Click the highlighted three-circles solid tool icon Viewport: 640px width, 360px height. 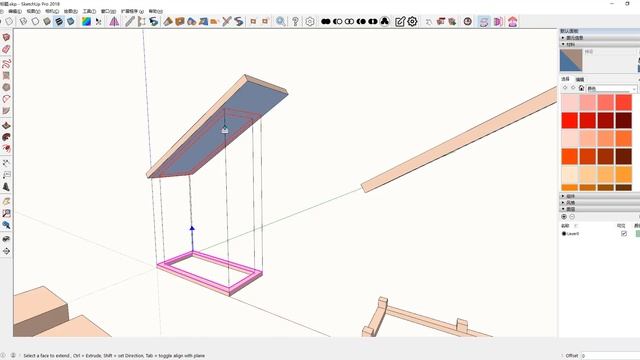coord(384,21)
